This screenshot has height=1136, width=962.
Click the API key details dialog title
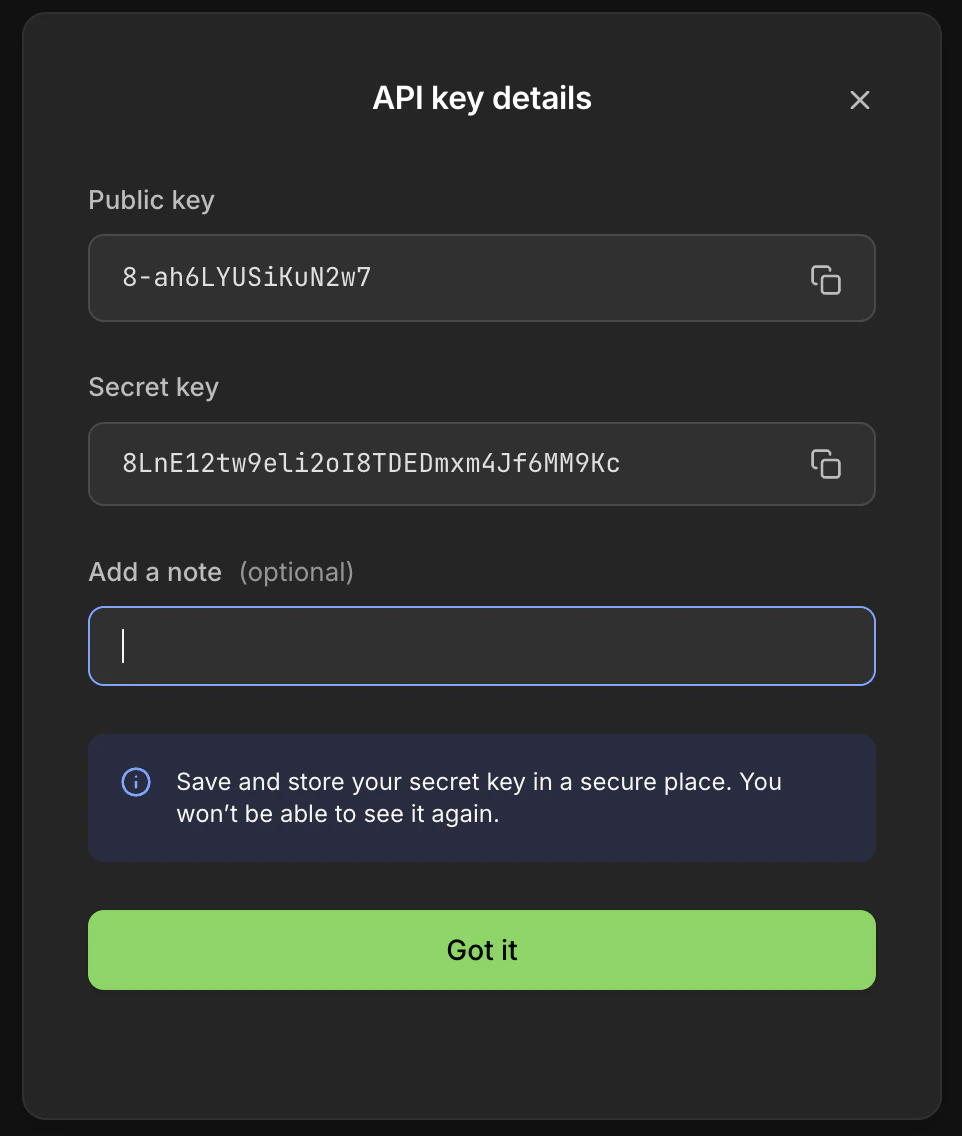pyautogui.click(x=481, y=98)
